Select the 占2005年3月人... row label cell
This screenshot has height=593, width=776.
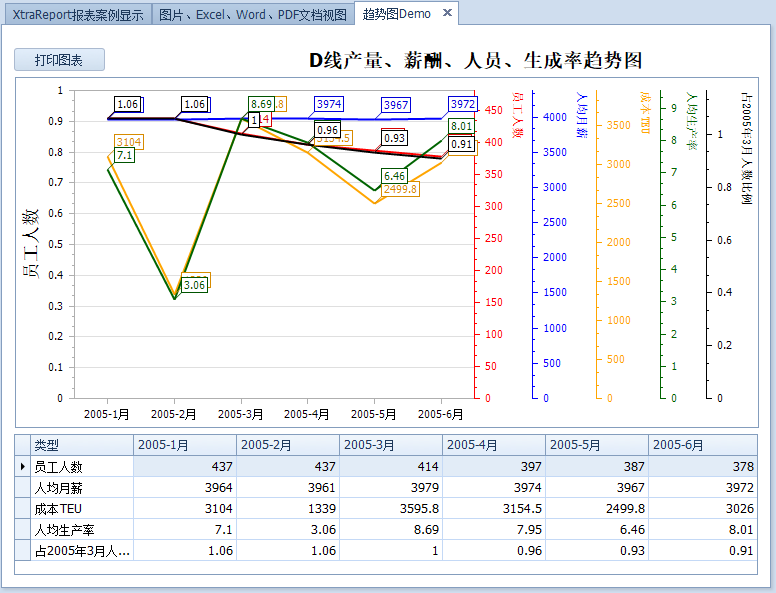click(x=82, y=550)
